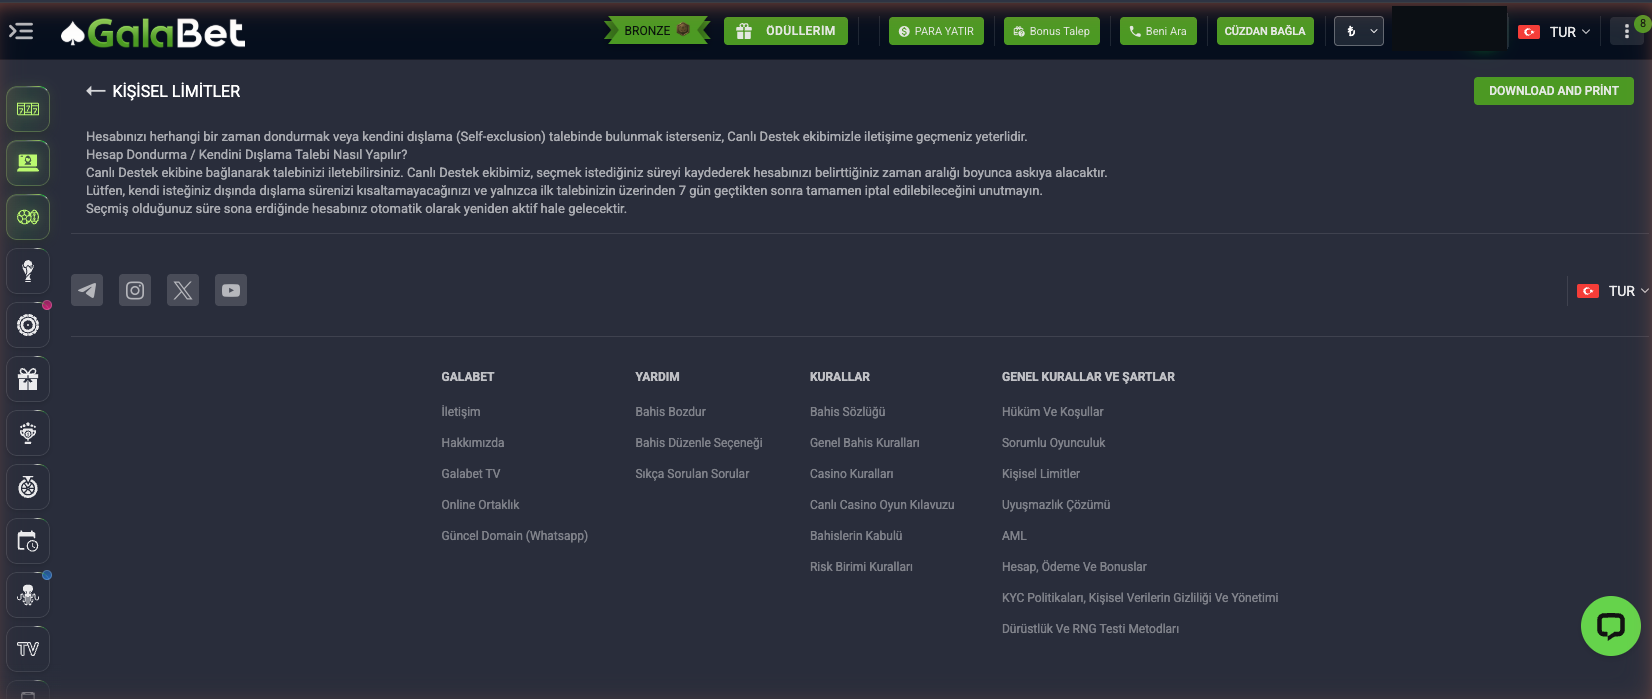Open Sıkça Sorulan Sorular link
The width and height of the screenshot is (1652, 699).
692,474
